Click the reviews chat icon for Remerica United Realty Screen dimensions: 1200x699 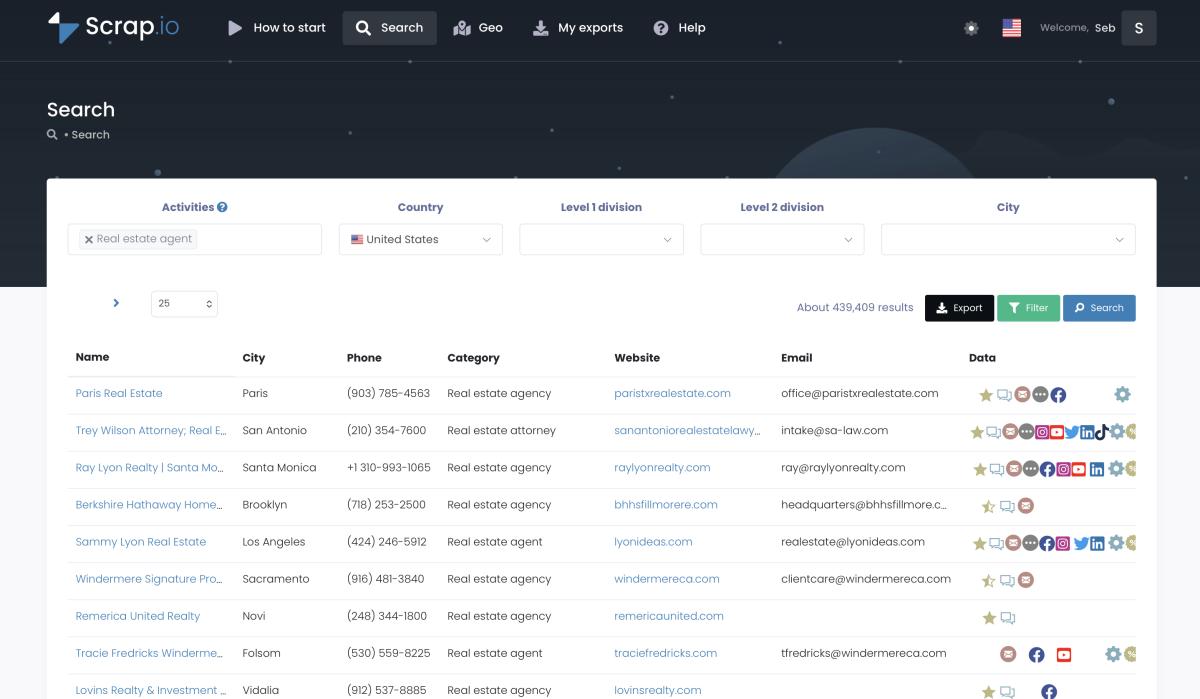[1008, 618]
